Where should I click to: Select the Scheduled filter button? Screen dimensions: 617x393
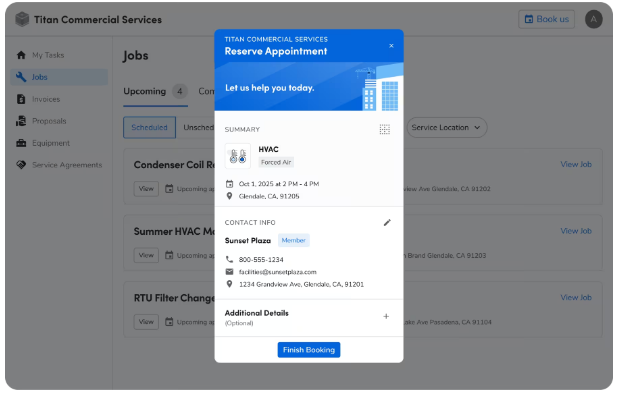(150, 127)
